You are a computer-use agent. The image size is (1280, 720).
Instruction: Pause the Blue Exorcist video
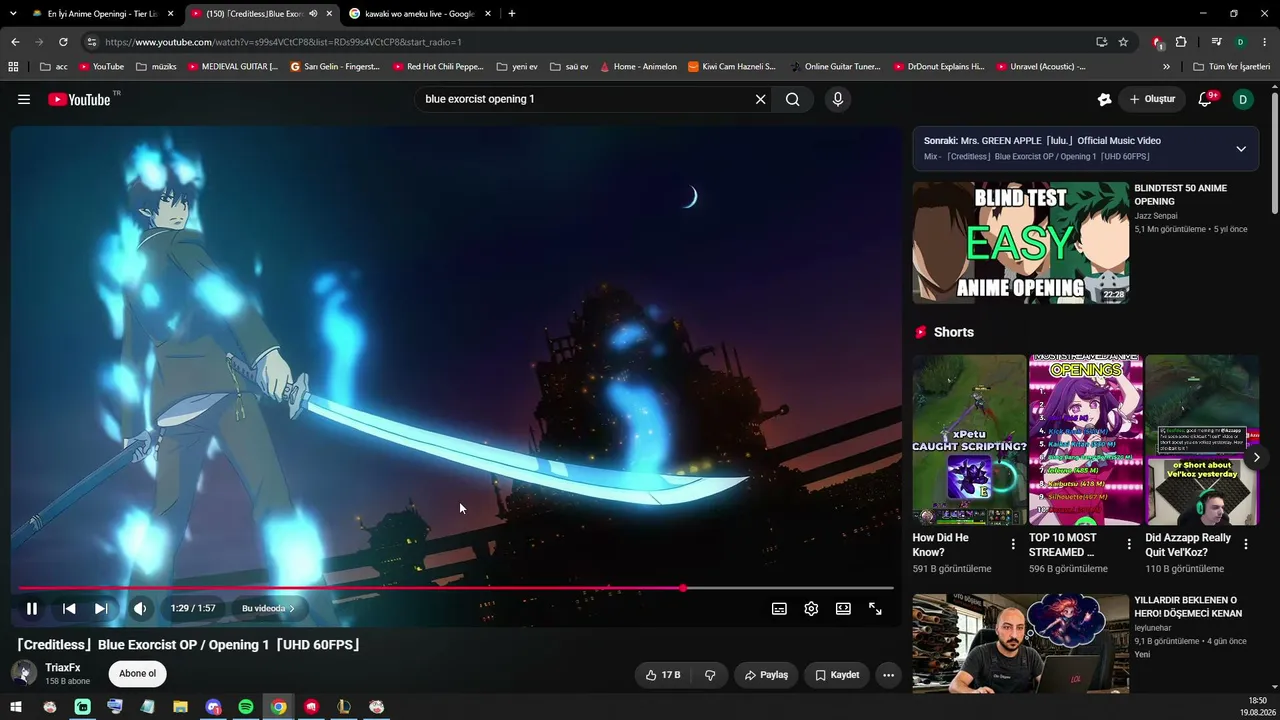(x=32, y=608)
